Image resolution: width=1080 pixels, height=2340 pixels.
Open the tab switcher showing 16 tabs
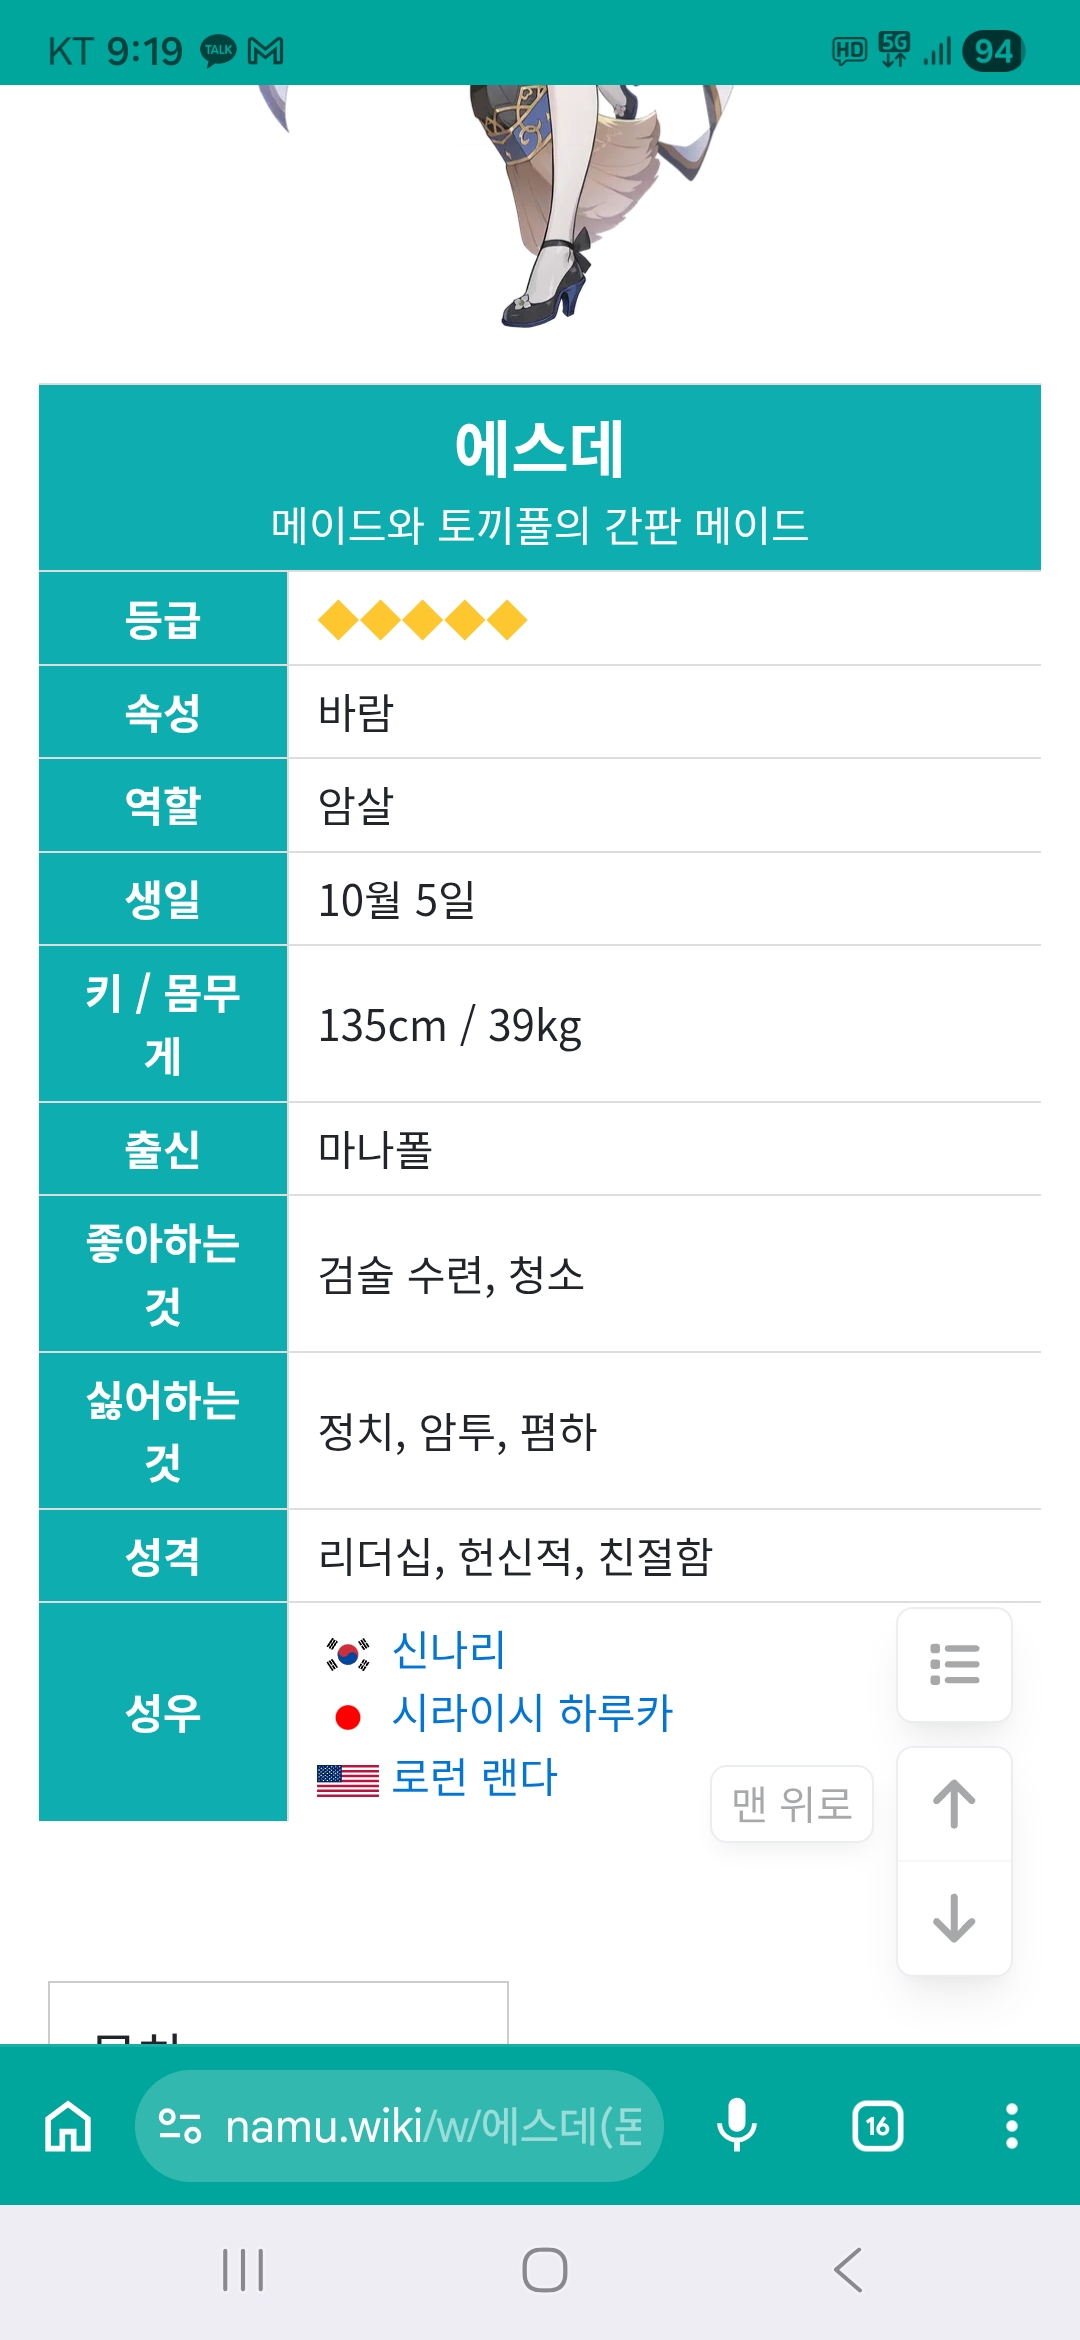(877, 2126)
